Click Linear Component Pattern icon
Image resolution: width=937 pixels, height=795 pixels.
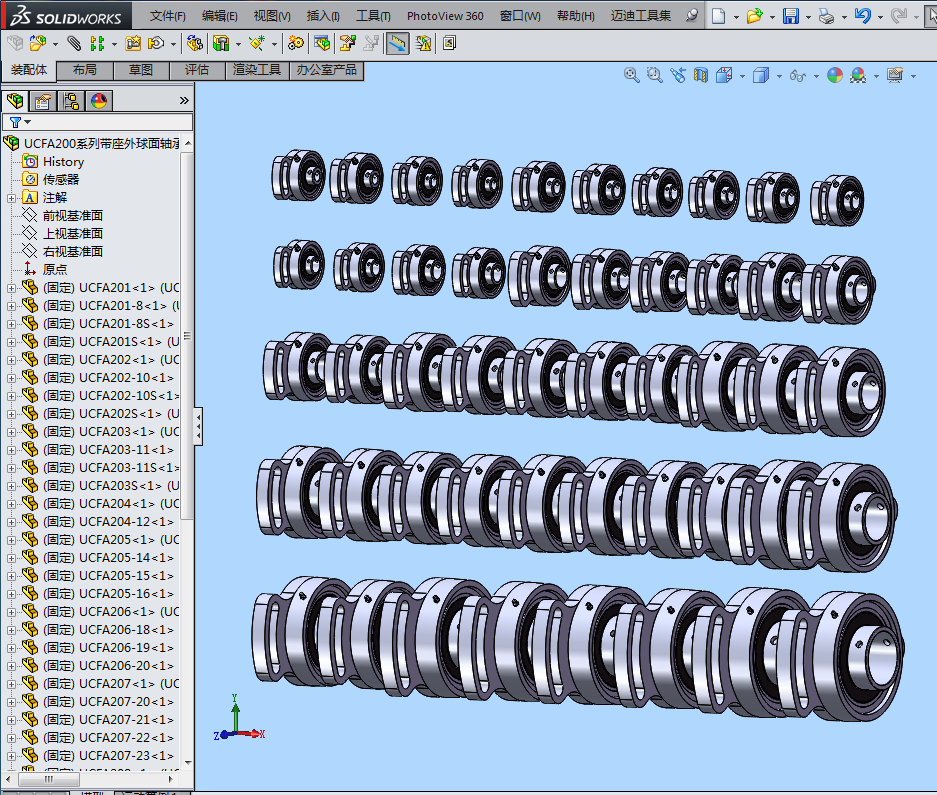point(97,43)
